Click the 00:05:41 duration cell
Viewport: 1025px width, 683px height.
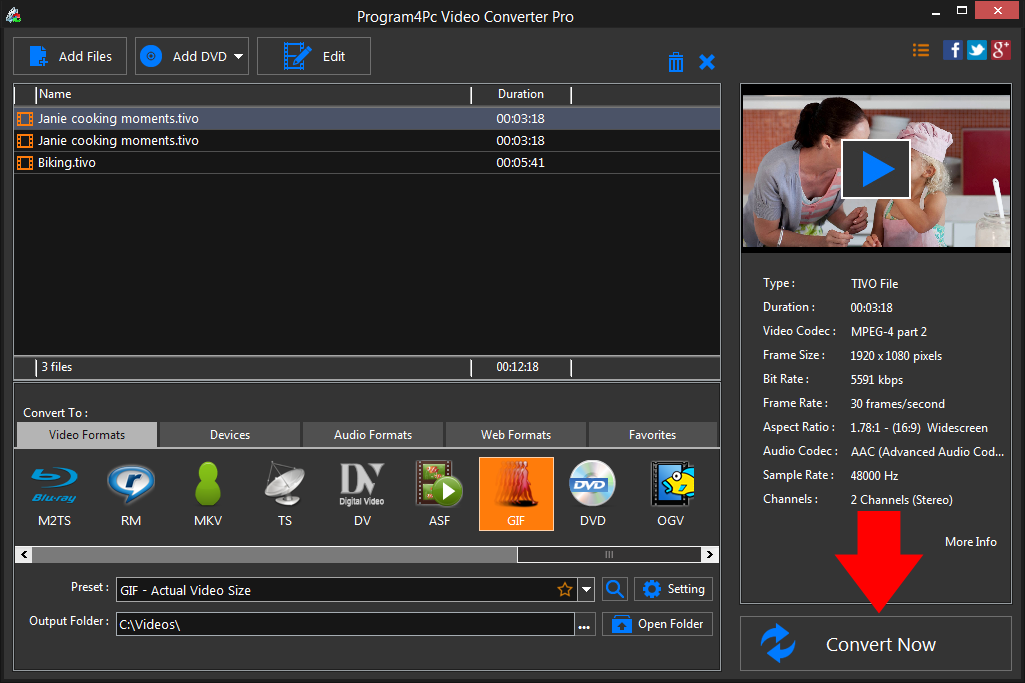pos(520,163)
